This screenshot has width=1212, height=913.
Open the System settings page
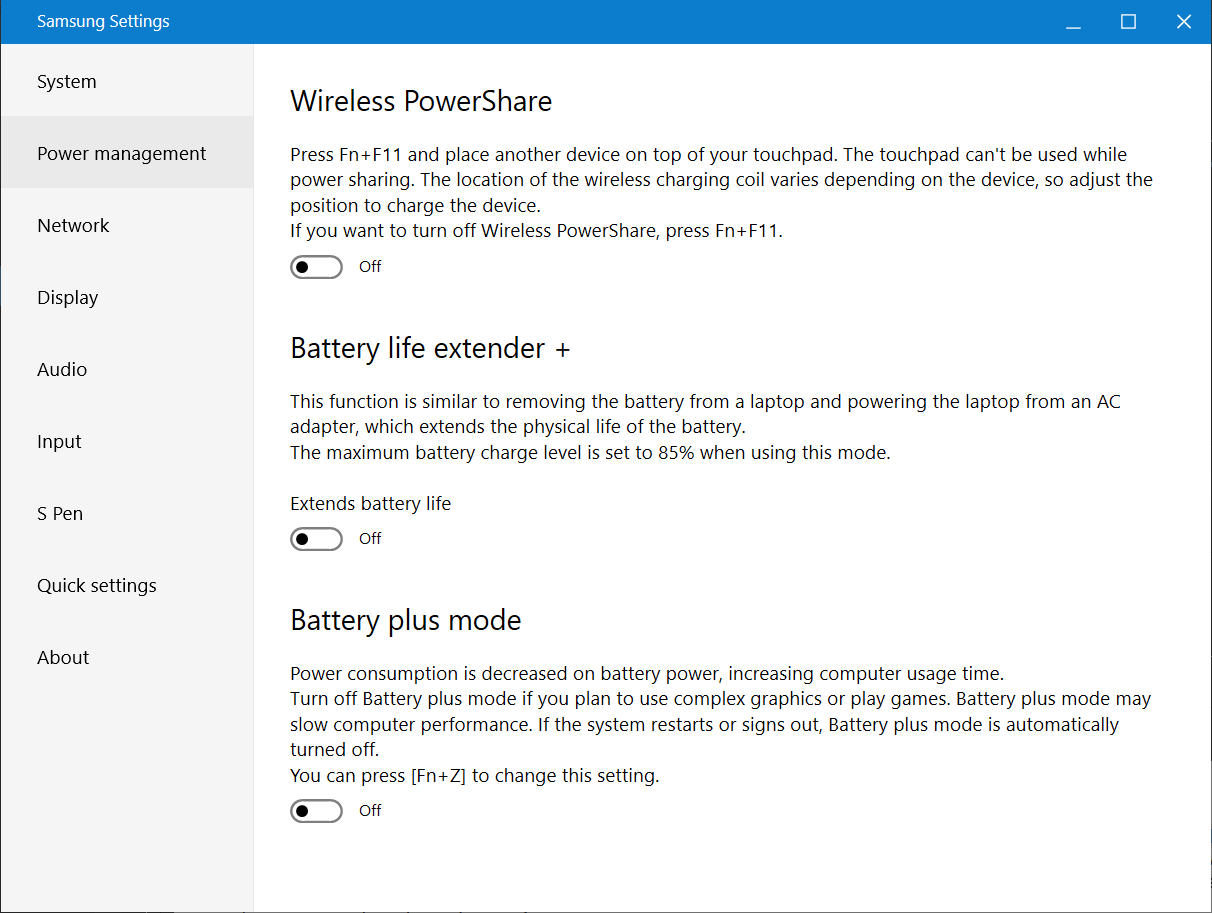tap(126, 82)
